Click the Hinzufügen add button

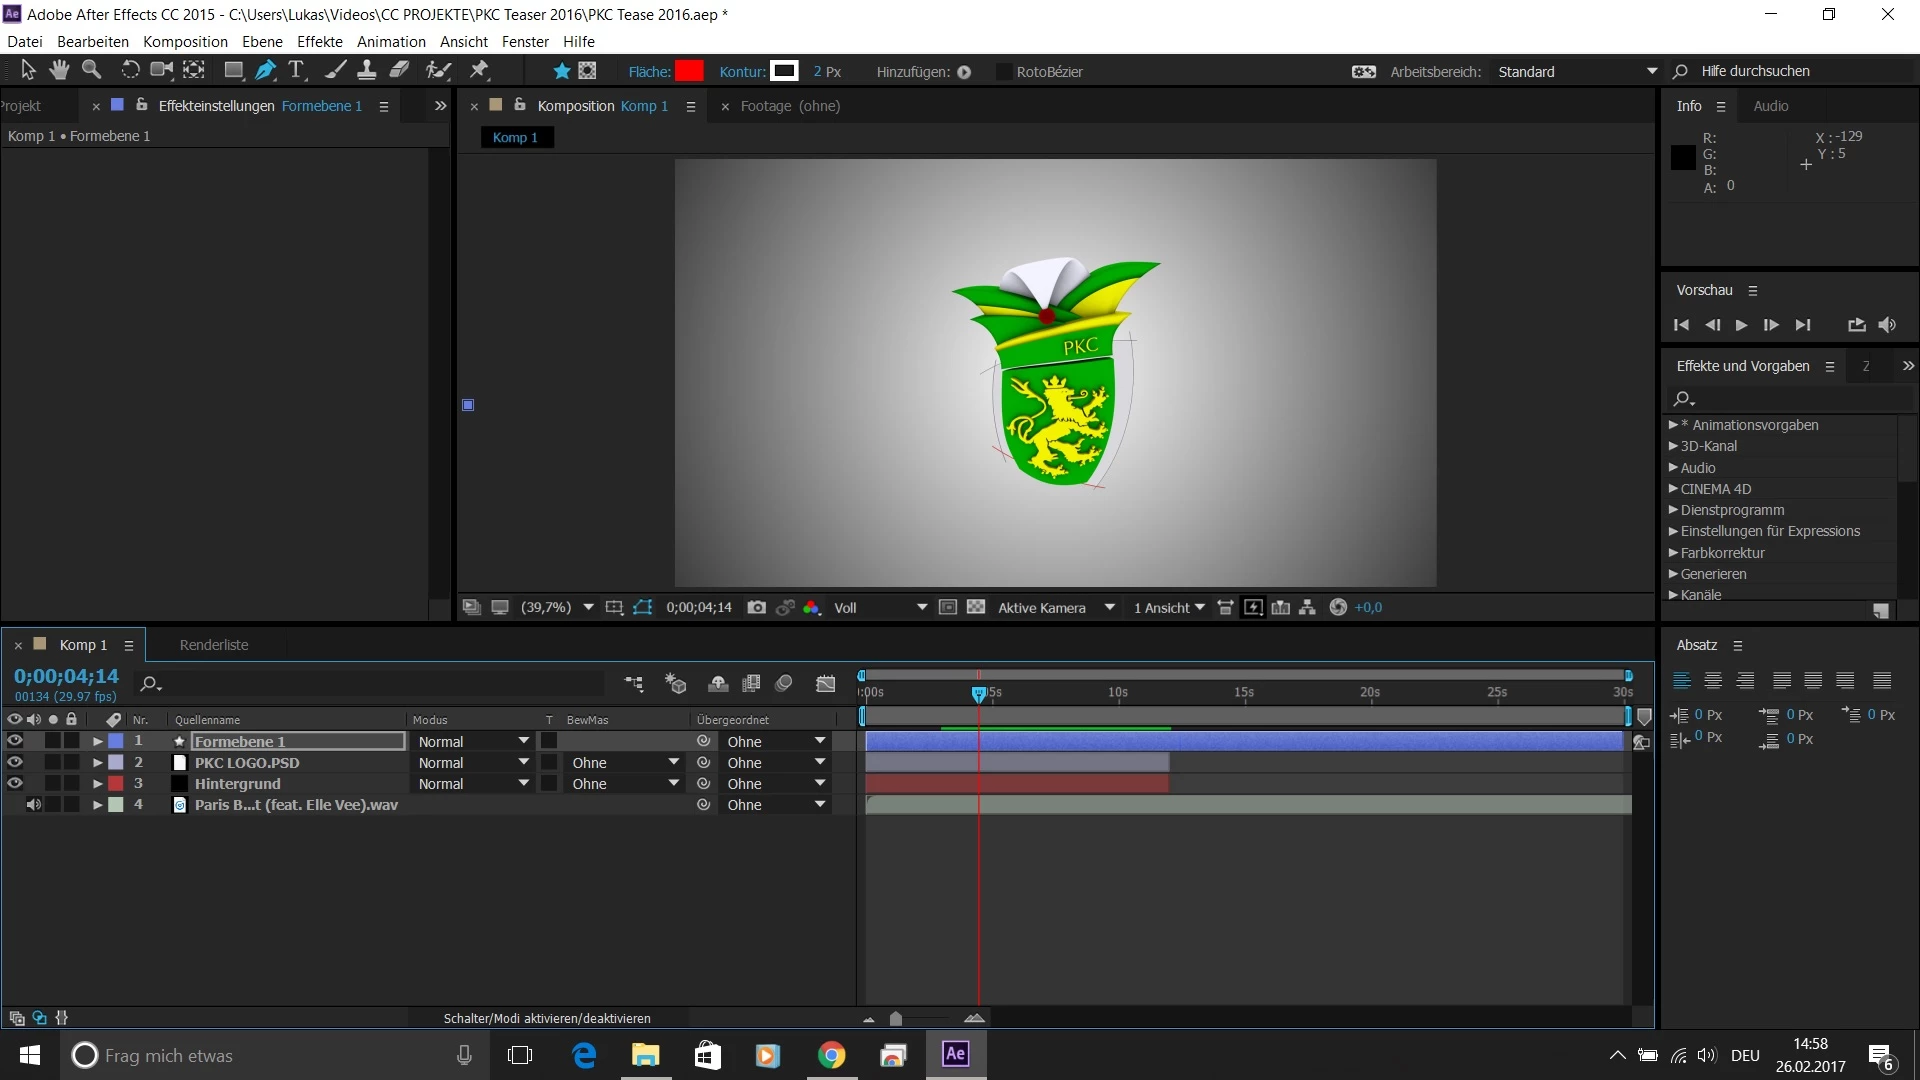click(964, 72)
